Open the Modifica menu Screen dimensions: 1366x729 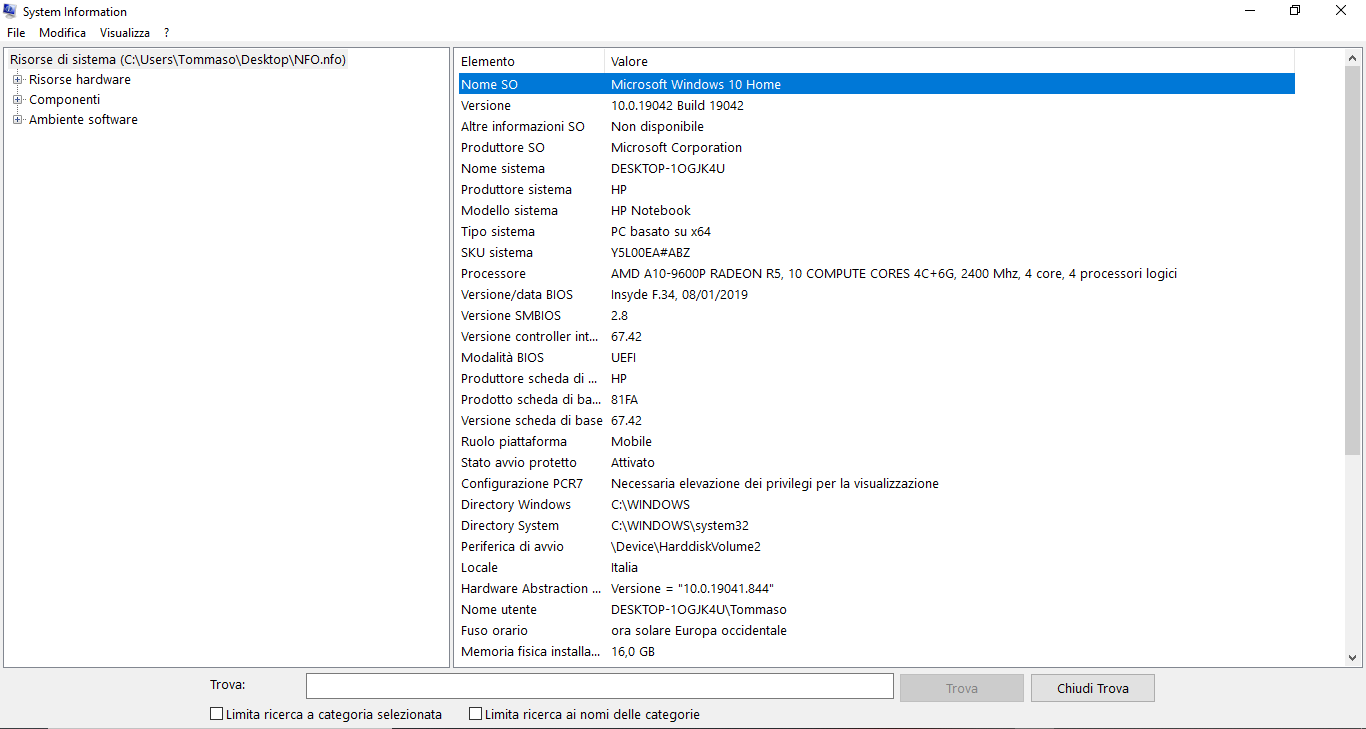pos(63,32)
